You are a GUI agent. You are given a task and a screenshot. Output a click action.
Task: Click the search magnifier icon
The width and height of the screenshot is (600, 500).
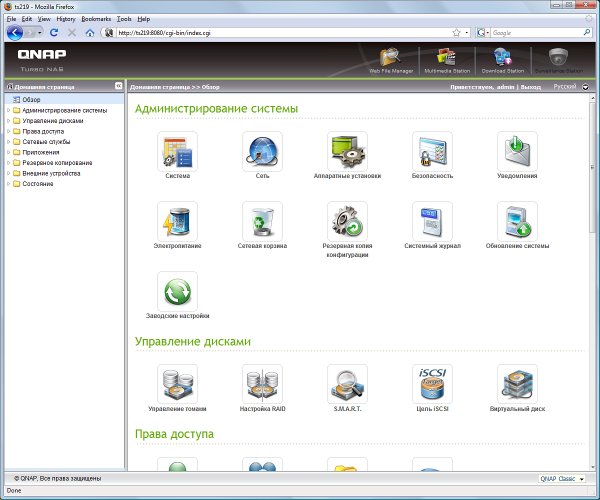pos(587,33)
